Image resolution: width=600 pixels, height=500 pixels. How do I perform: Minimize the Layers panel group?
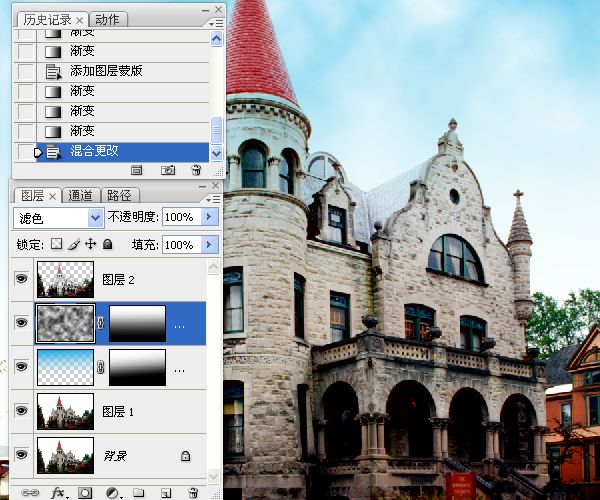[203, 187]
